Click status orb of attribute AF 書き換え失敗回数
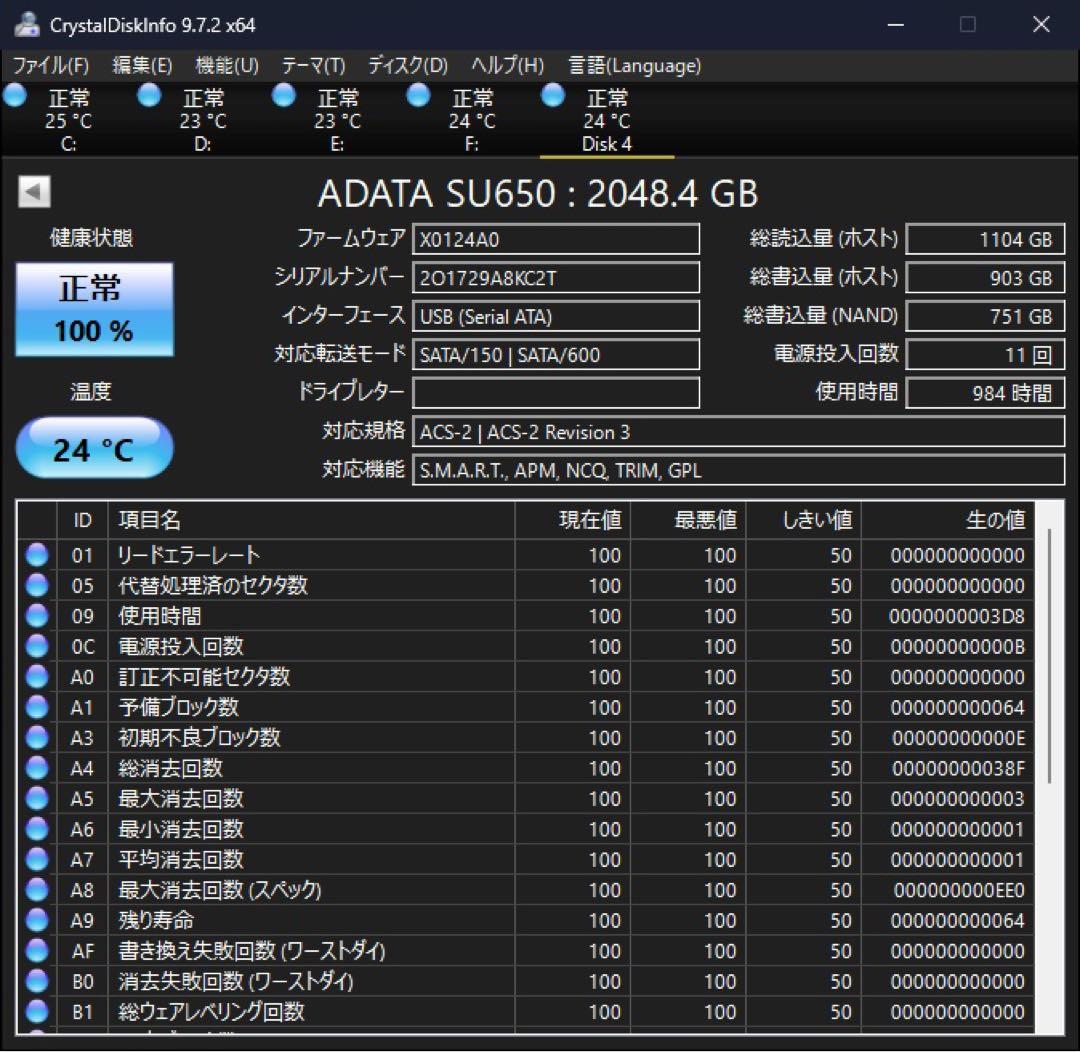 point(37,951)
